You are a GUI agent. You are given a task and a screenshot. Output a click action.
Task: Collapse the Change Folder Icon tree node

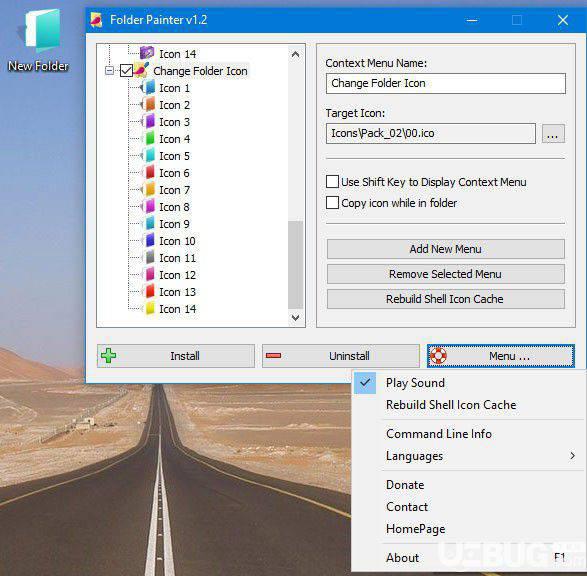tap(109, 70)
